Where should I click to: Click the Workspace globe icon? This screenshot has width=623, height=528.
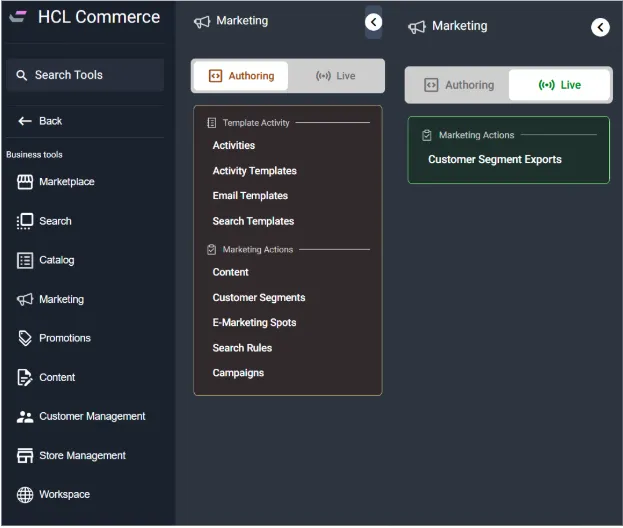25,495
